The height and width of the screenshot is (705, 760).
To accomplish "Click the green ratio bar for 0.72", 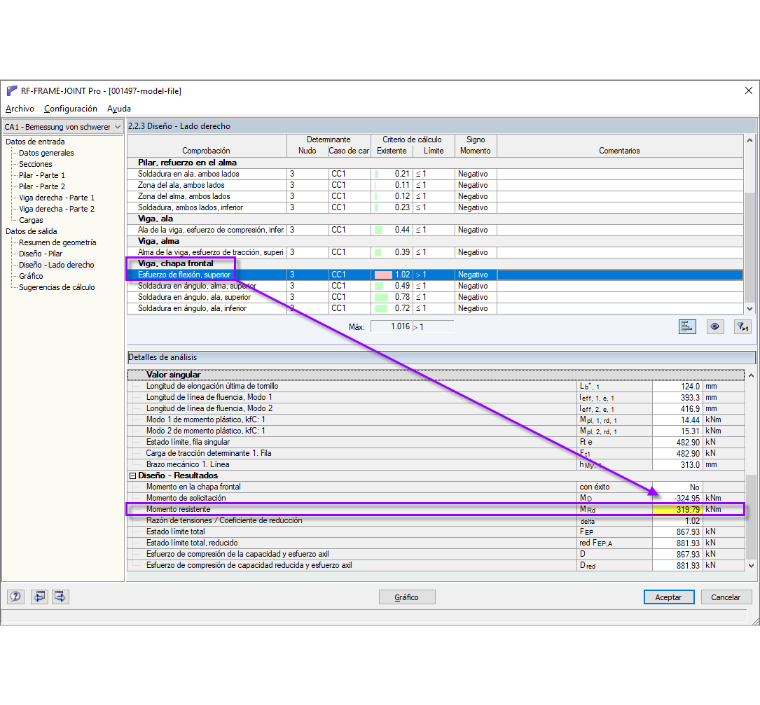I will tap(381, 308).
